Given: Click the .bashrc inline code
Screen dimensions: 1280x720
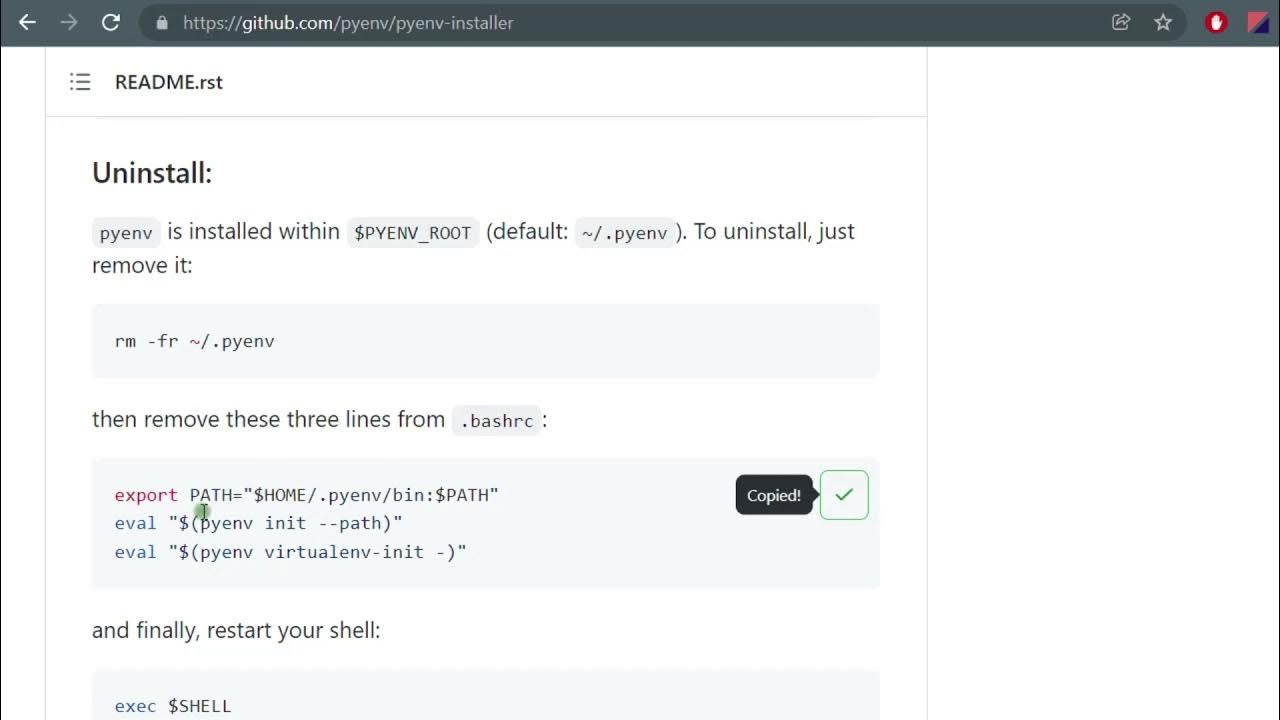Looking at the screenshot, I should point(496,421).
